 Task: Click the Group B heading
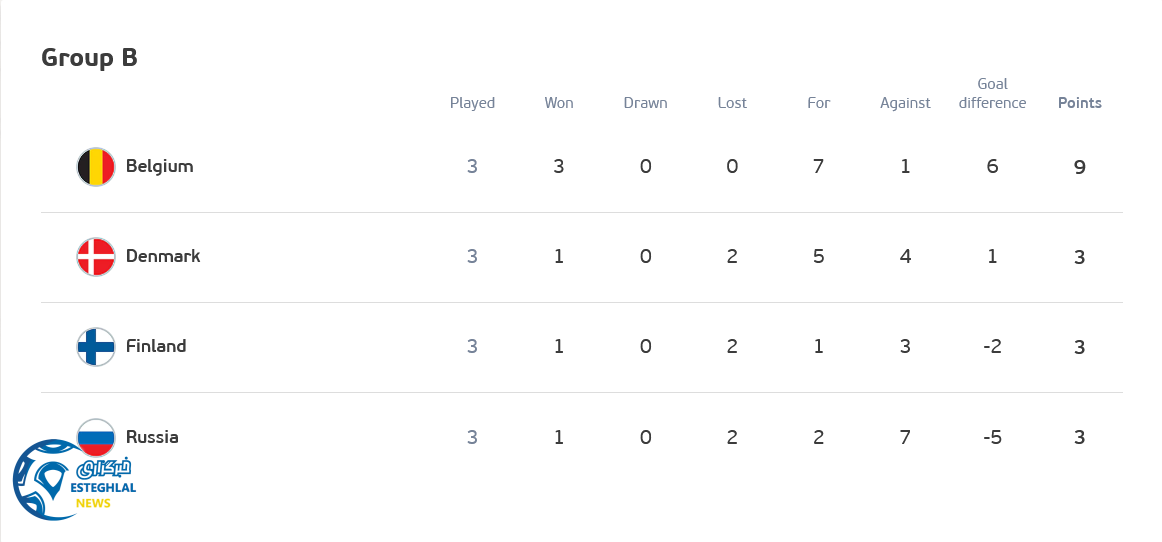[89, 58]
